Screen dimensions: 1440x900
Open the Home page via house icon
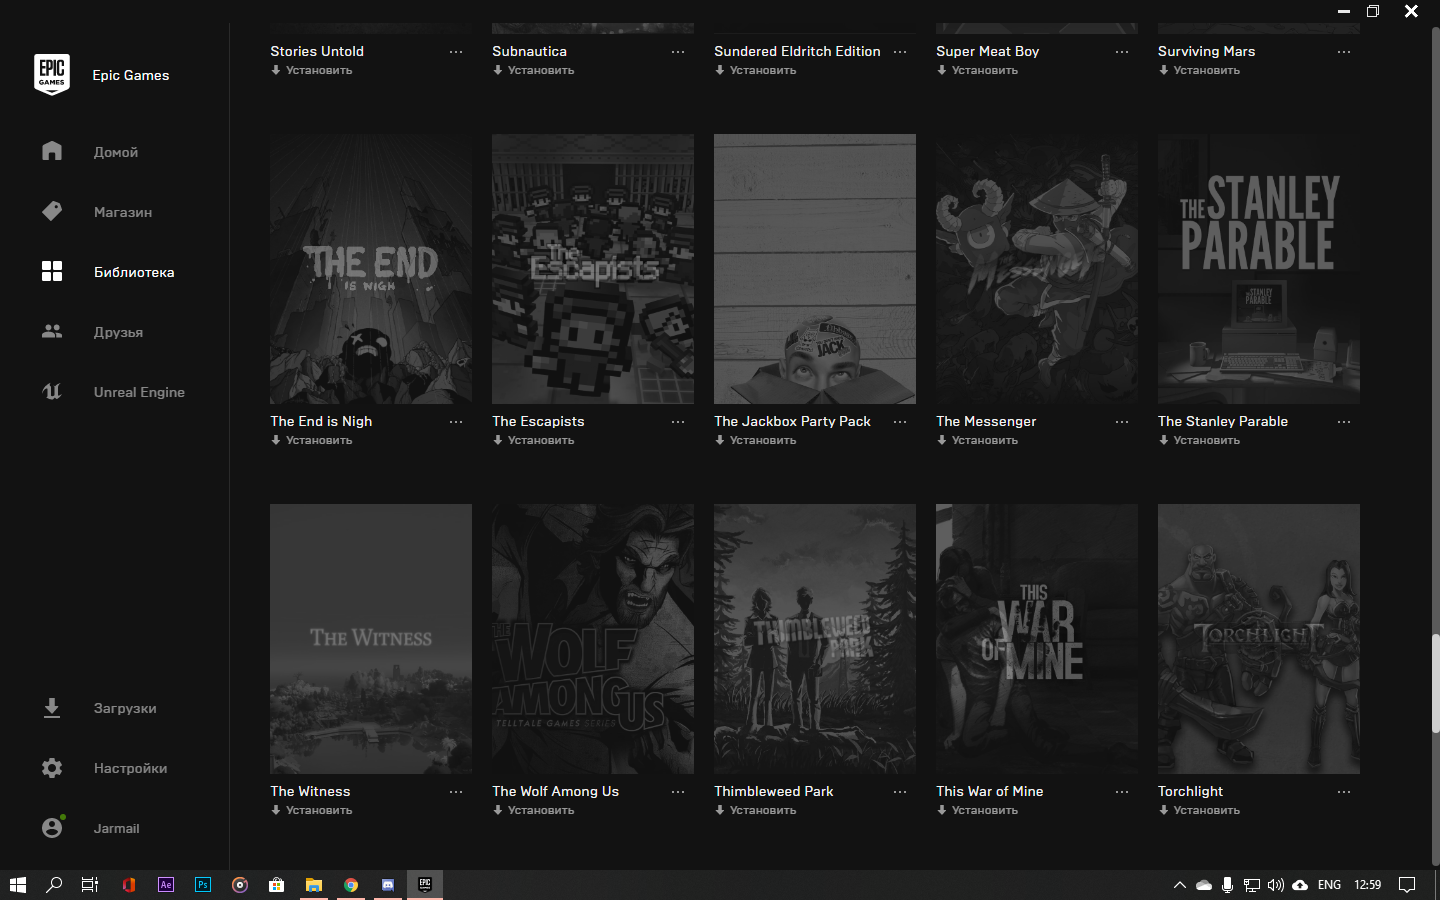tap(52, 151)
